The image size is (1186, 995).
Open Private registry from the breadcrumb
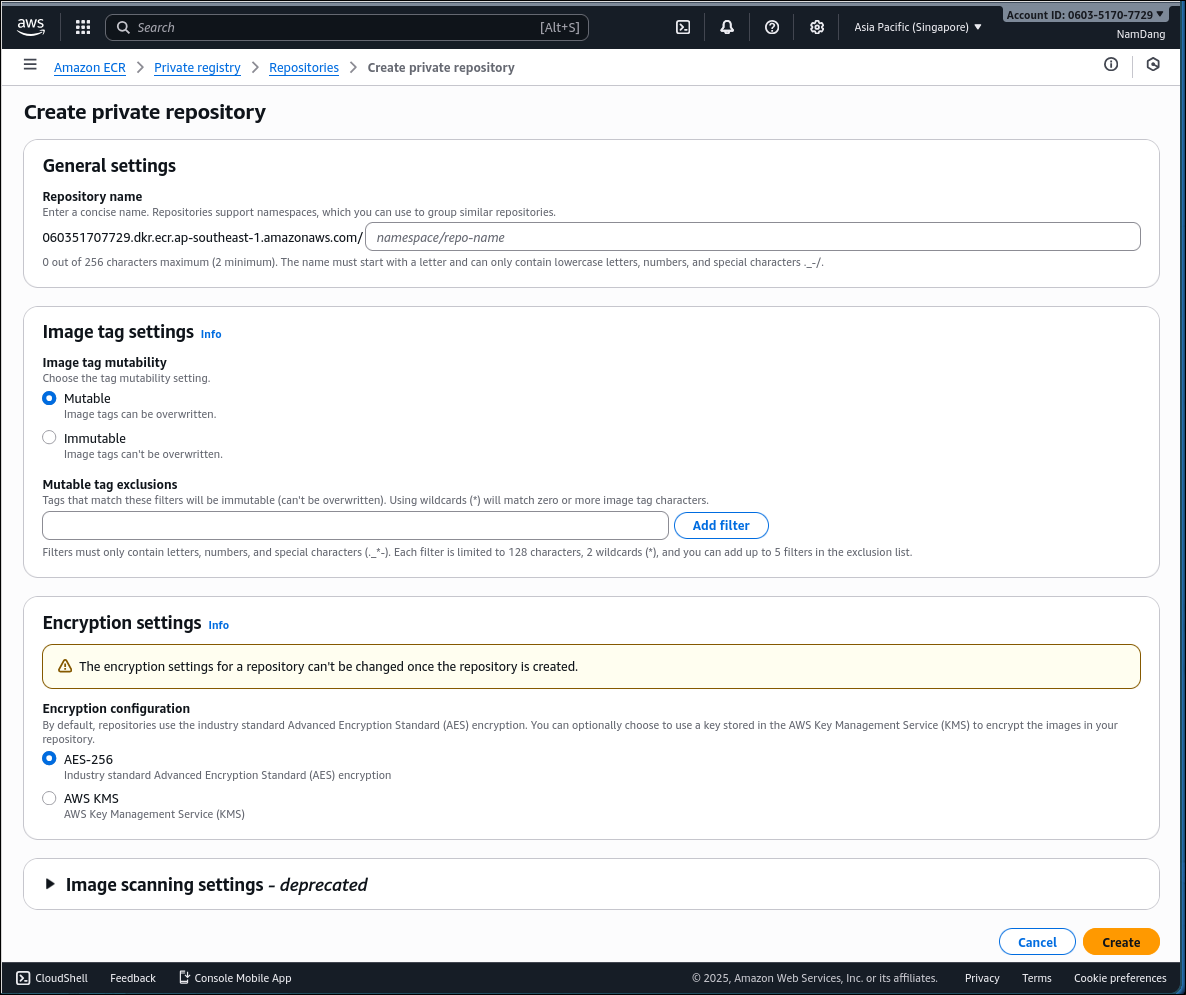(197, 67)
